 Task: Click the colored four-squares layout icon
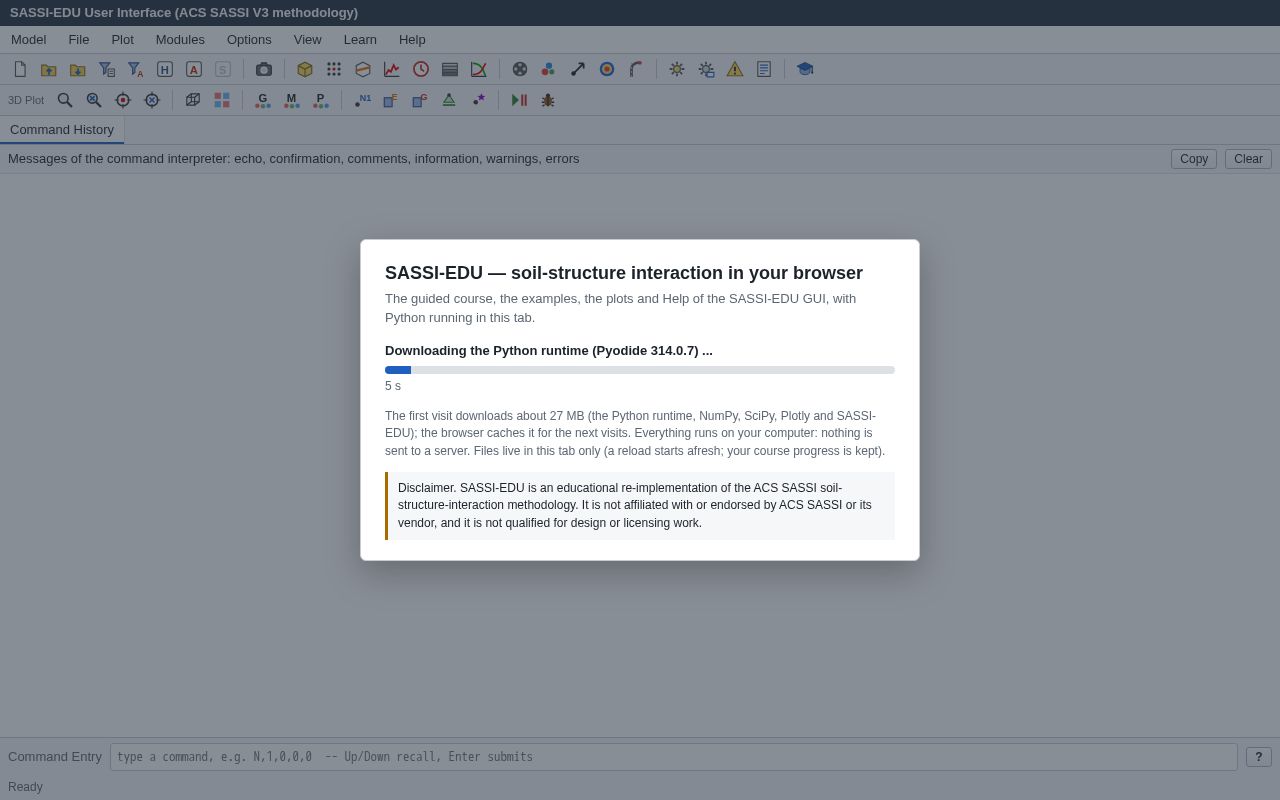(222, 100)
